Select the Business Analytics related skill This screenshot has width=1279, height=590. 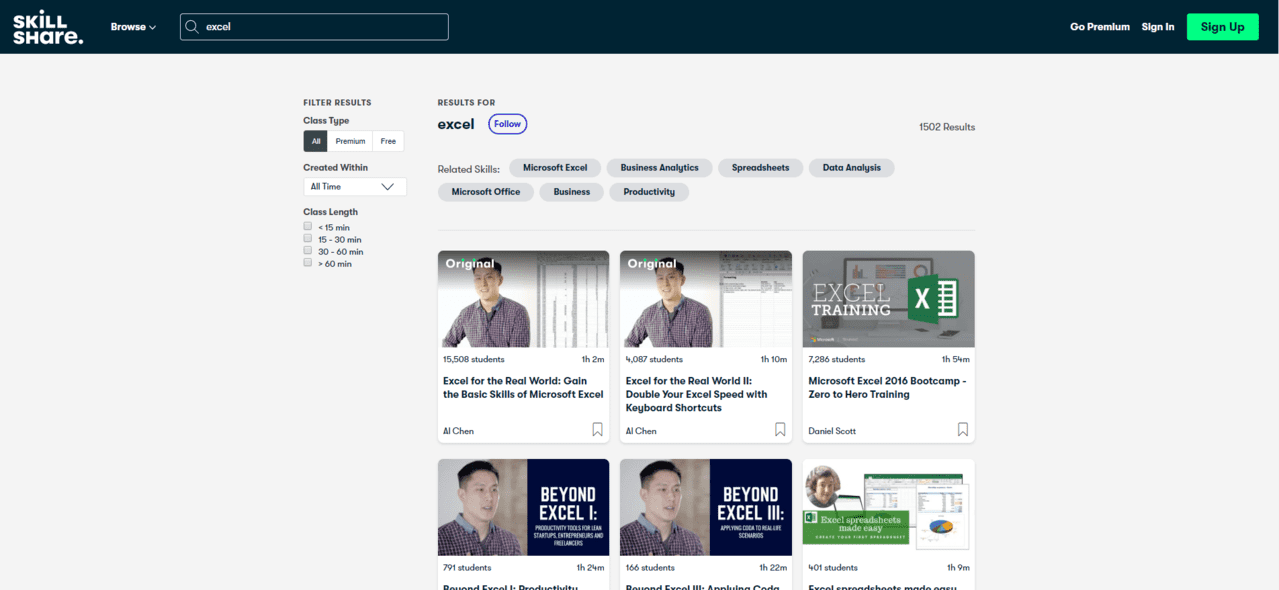click(x=659, y=168)
